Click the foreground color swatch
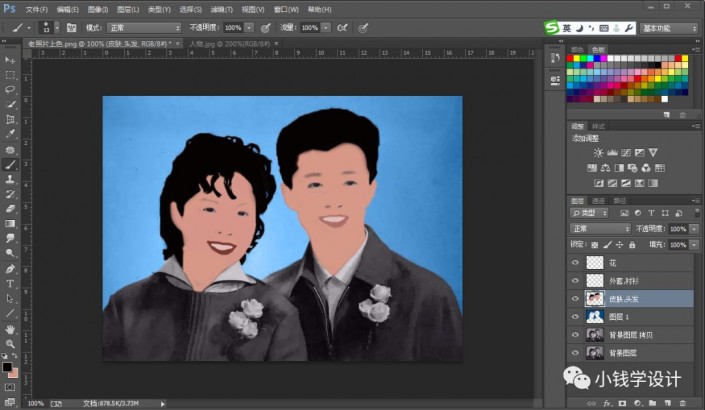The width and height of the screenshot is (705, 410). pos(7,367)
